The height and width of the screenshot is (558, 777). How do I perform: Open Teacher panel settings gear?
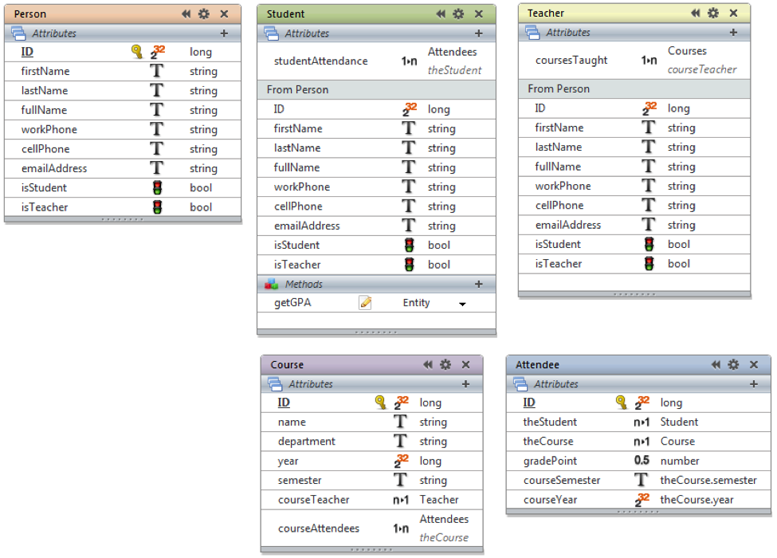713,13
